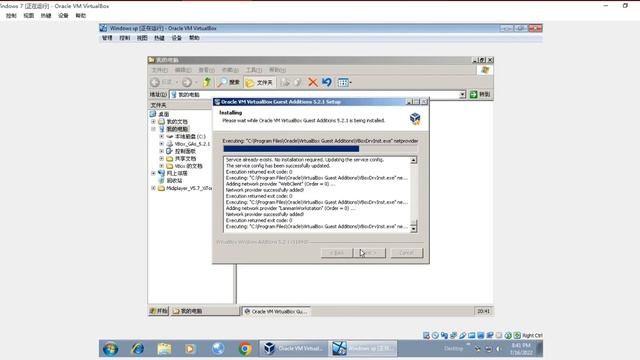
Task: Expand the 本地磁盘 (C:) node
Action: (162, 136)
